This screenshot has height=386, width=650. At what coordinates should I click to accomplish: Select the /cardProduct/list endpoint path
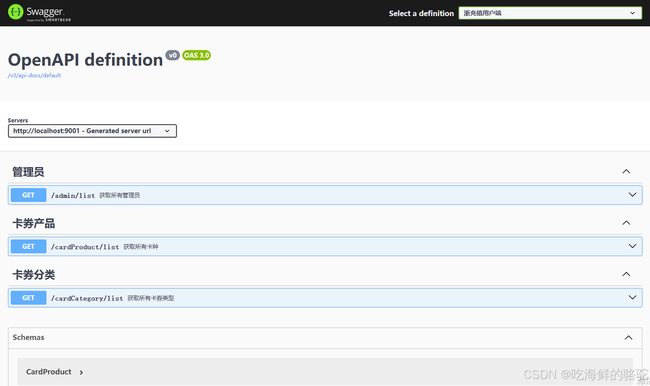[85, 247]
